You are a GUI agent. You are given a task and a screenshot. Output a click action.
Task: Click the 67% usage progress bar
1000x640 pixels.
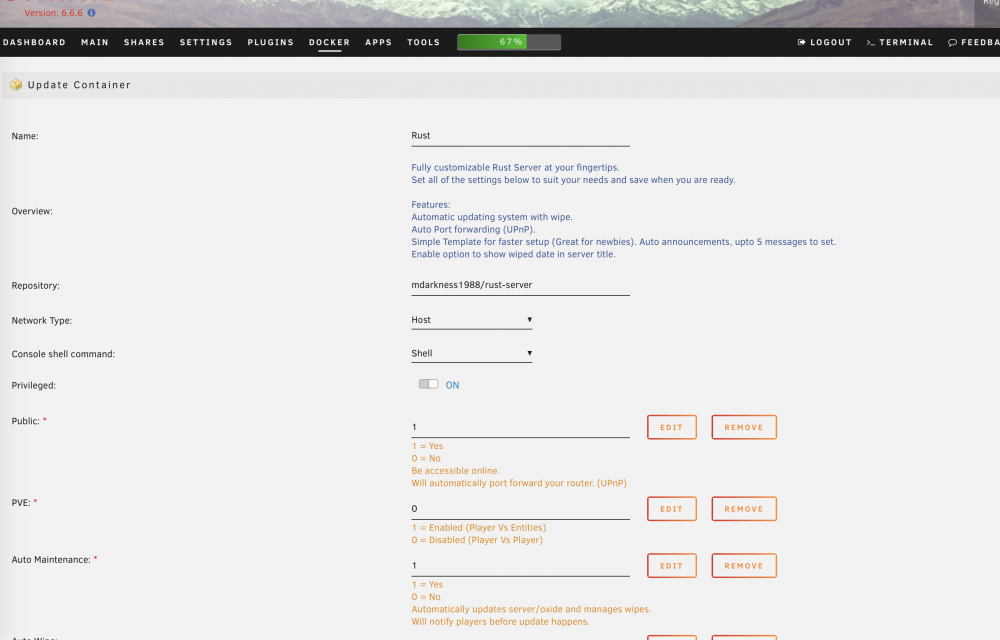[x=509, y=42]
